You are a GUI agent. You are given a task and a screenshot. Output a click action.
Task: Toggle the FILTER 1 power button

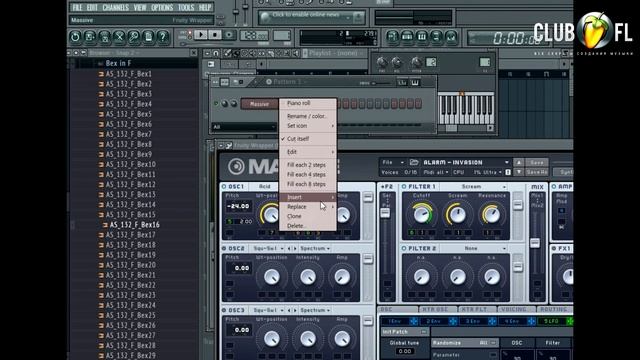(404, 187)
